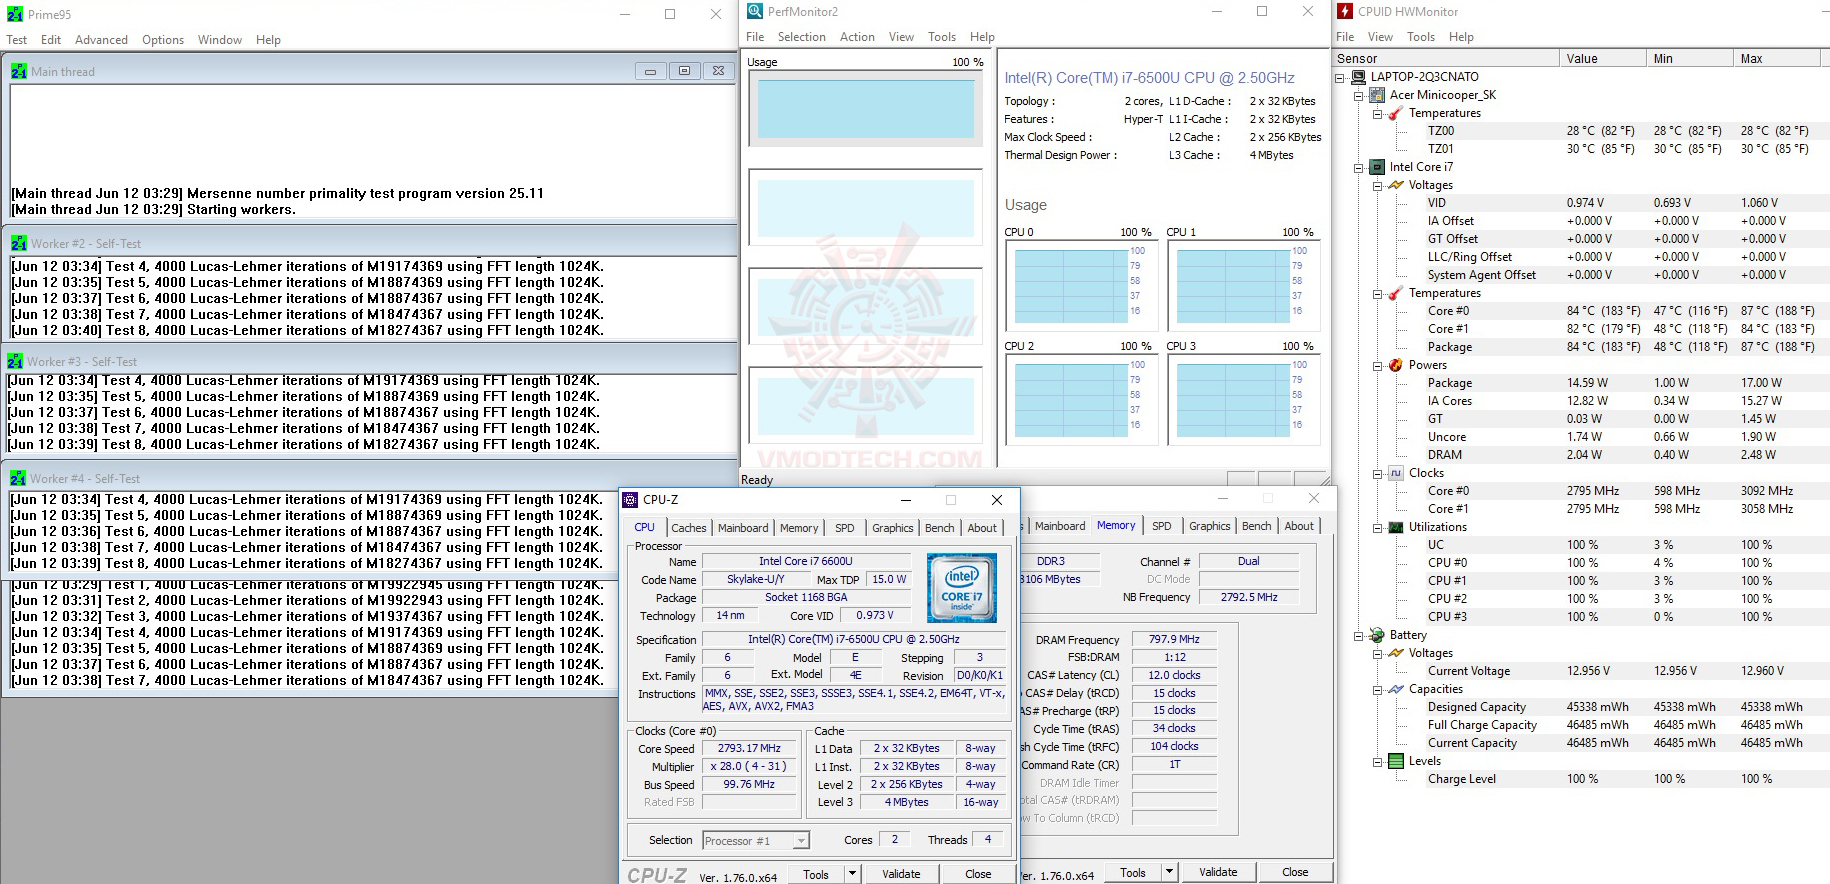Click the Prime95 title bar icon
Screen dimensions: 1830x884
tap(15, 14)
